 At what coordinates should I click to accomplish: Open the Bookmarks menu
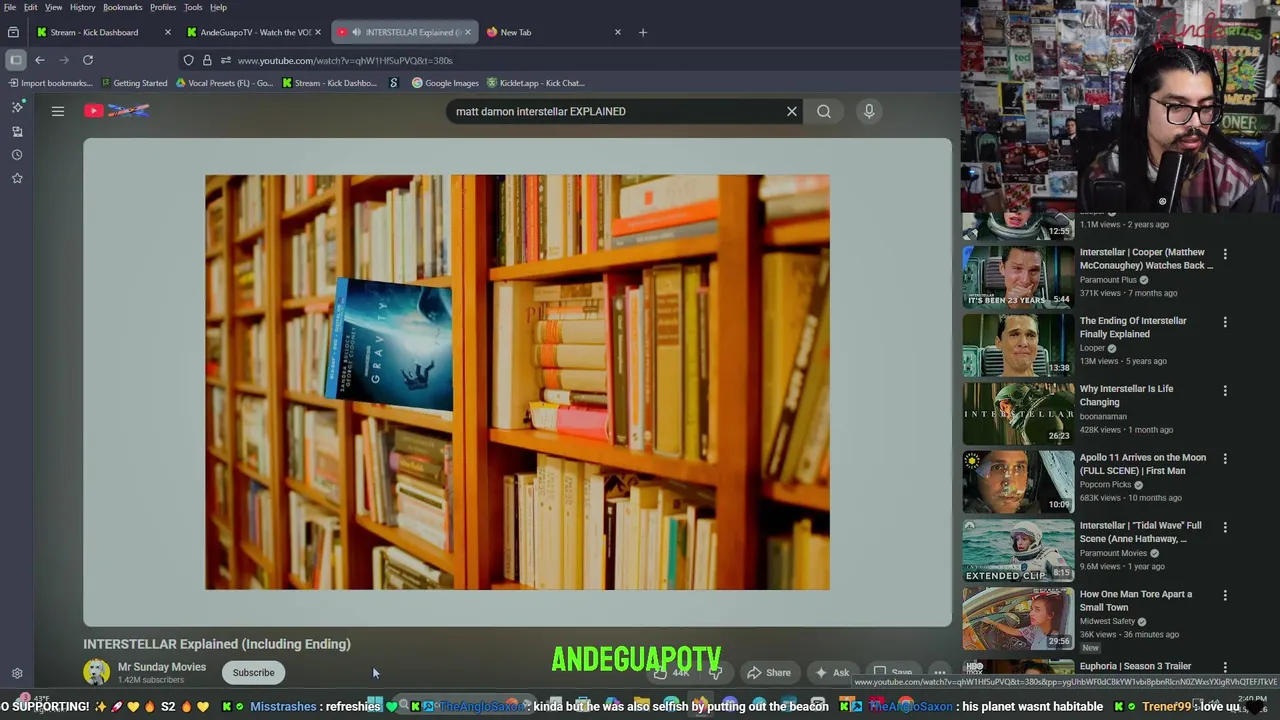pos(123,7)
